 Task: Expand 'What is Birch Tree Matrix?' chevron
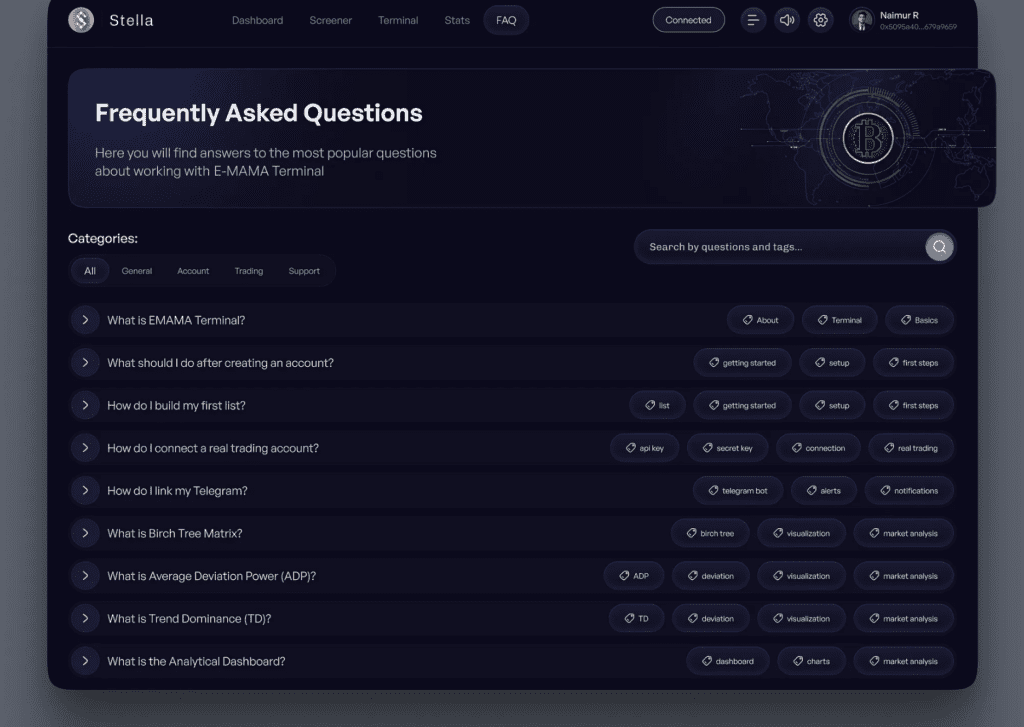85,533
